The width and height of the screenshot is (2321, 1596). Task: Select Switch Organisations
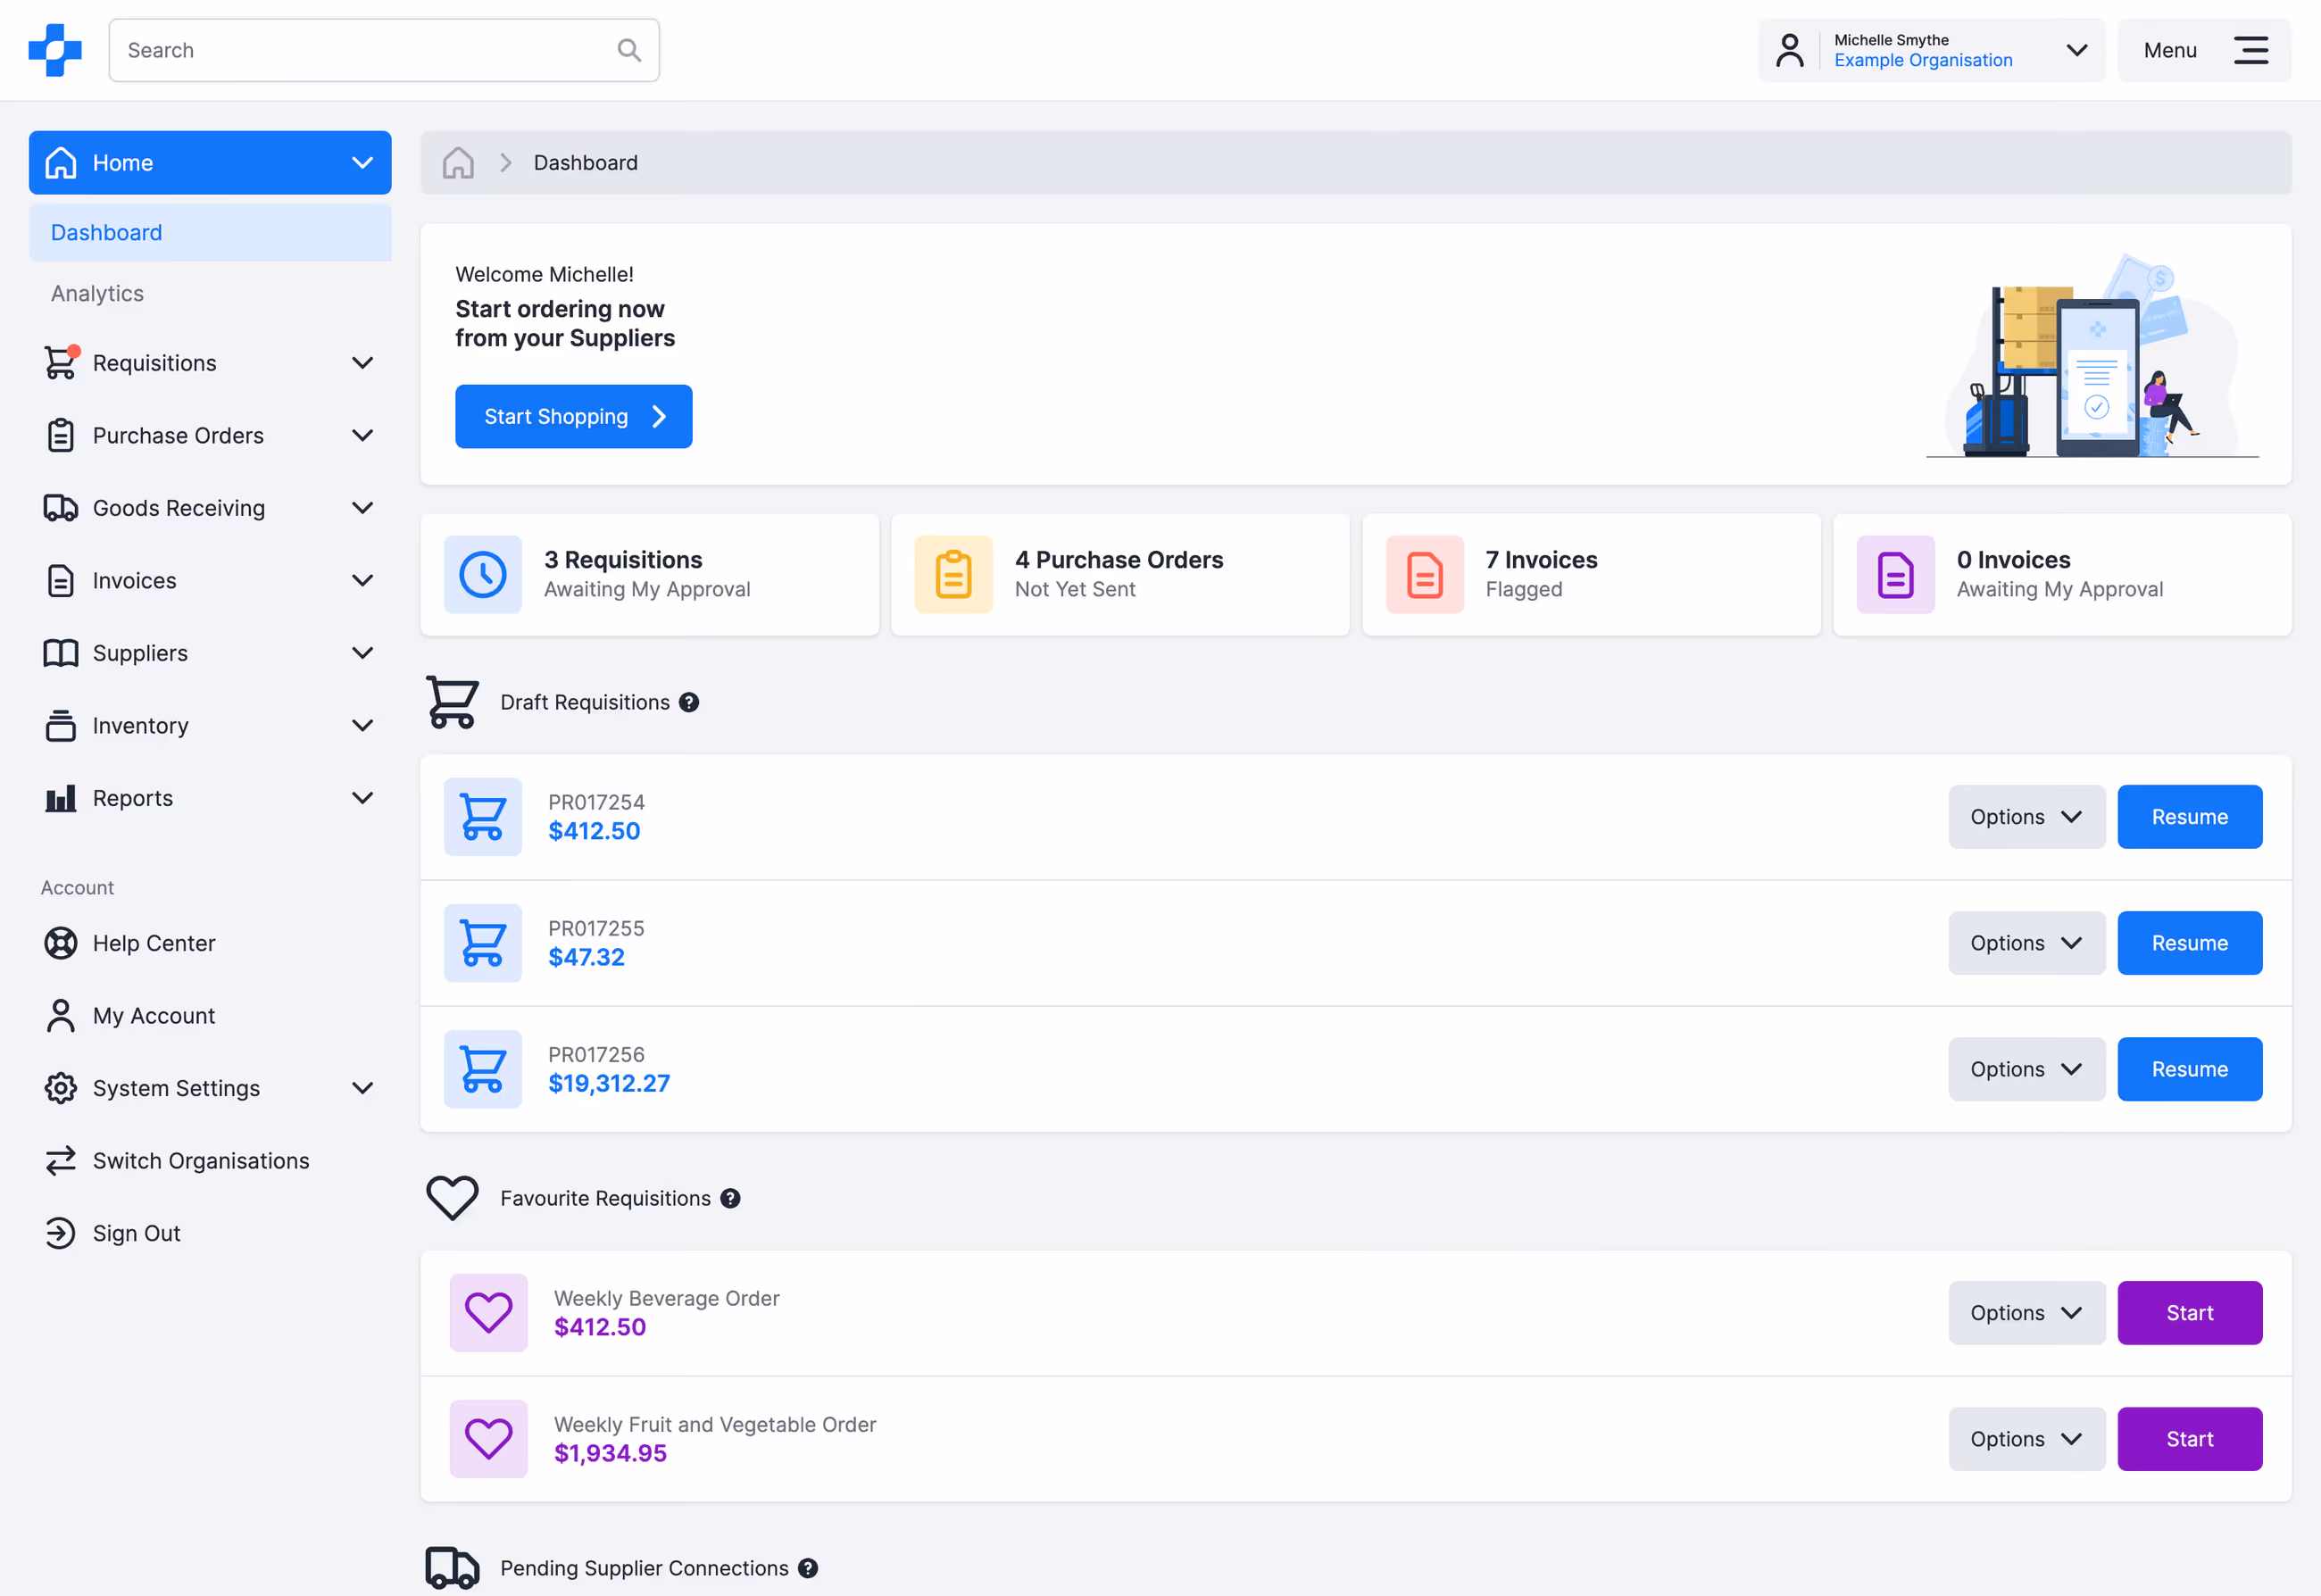pyautogui.click(x=200, y=1160)
